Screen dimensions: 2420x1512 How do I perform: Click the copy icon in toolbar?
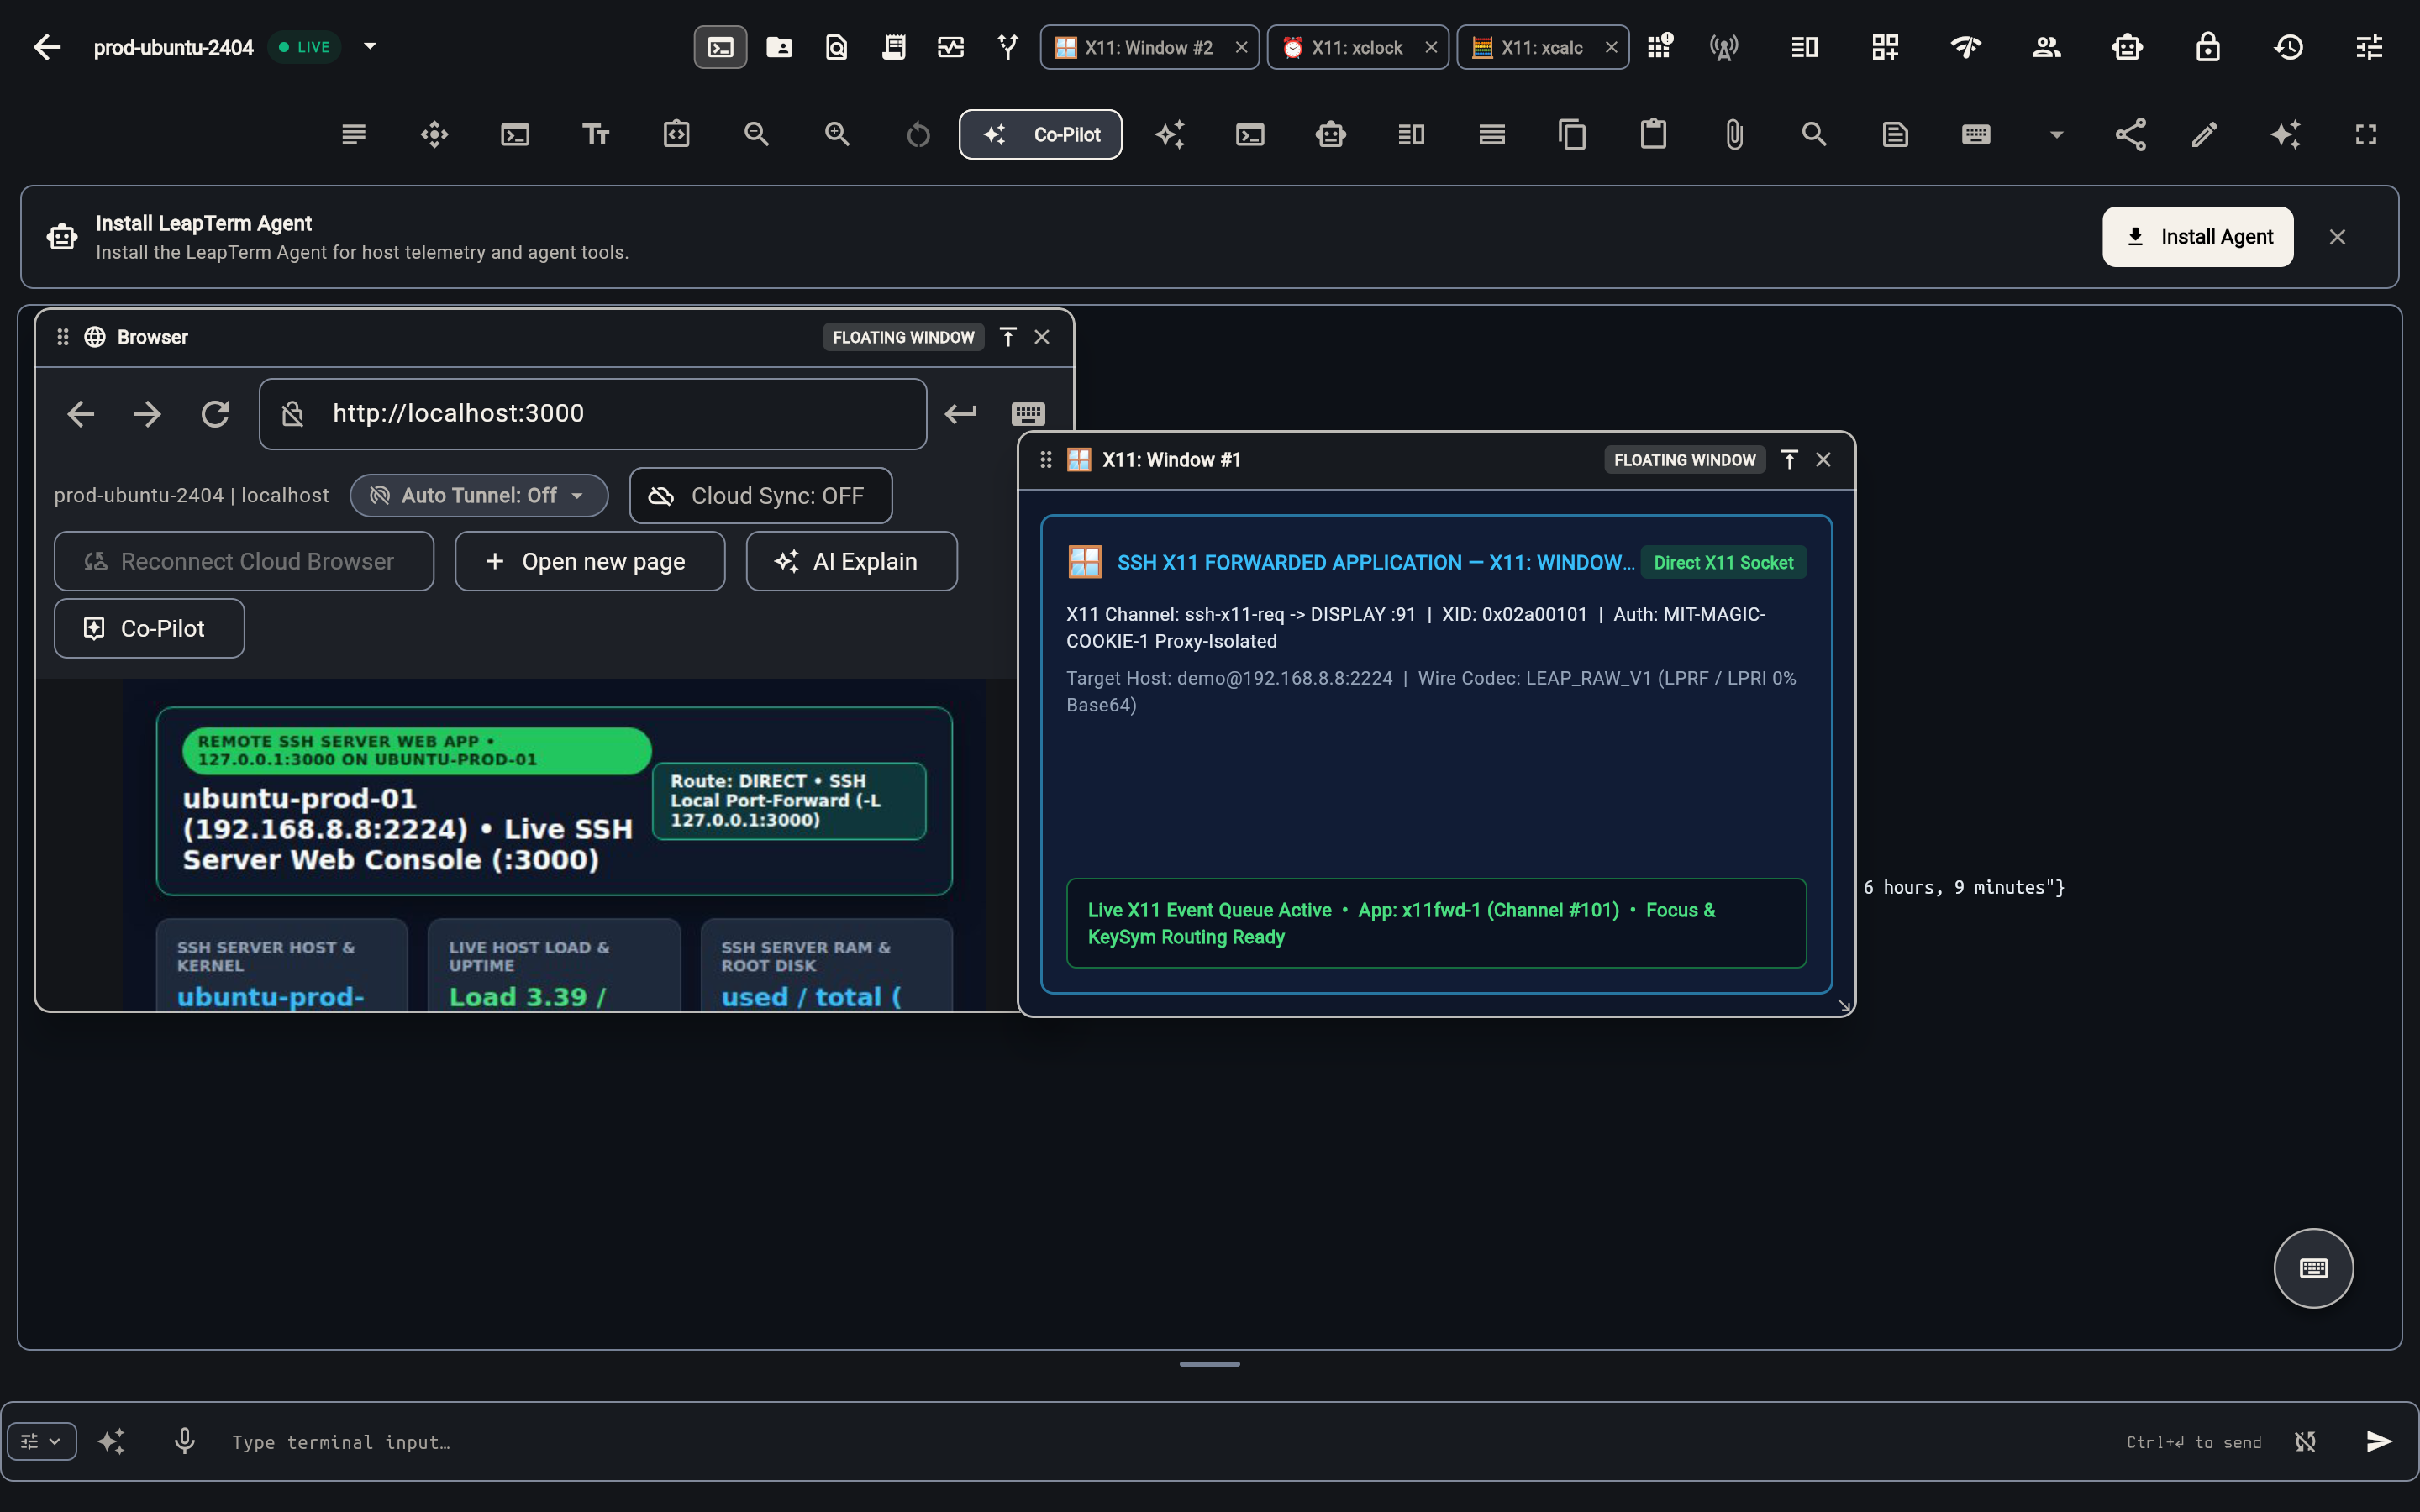[x=1572, y=134]
